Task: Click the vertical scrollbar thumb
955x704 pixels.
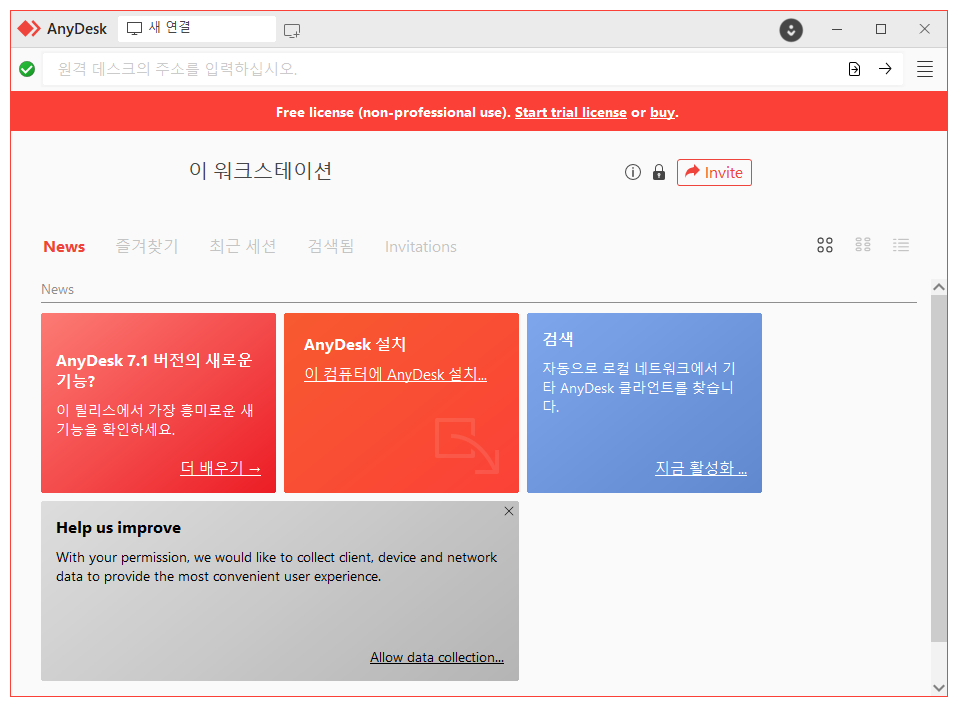Action: (939, 468)
